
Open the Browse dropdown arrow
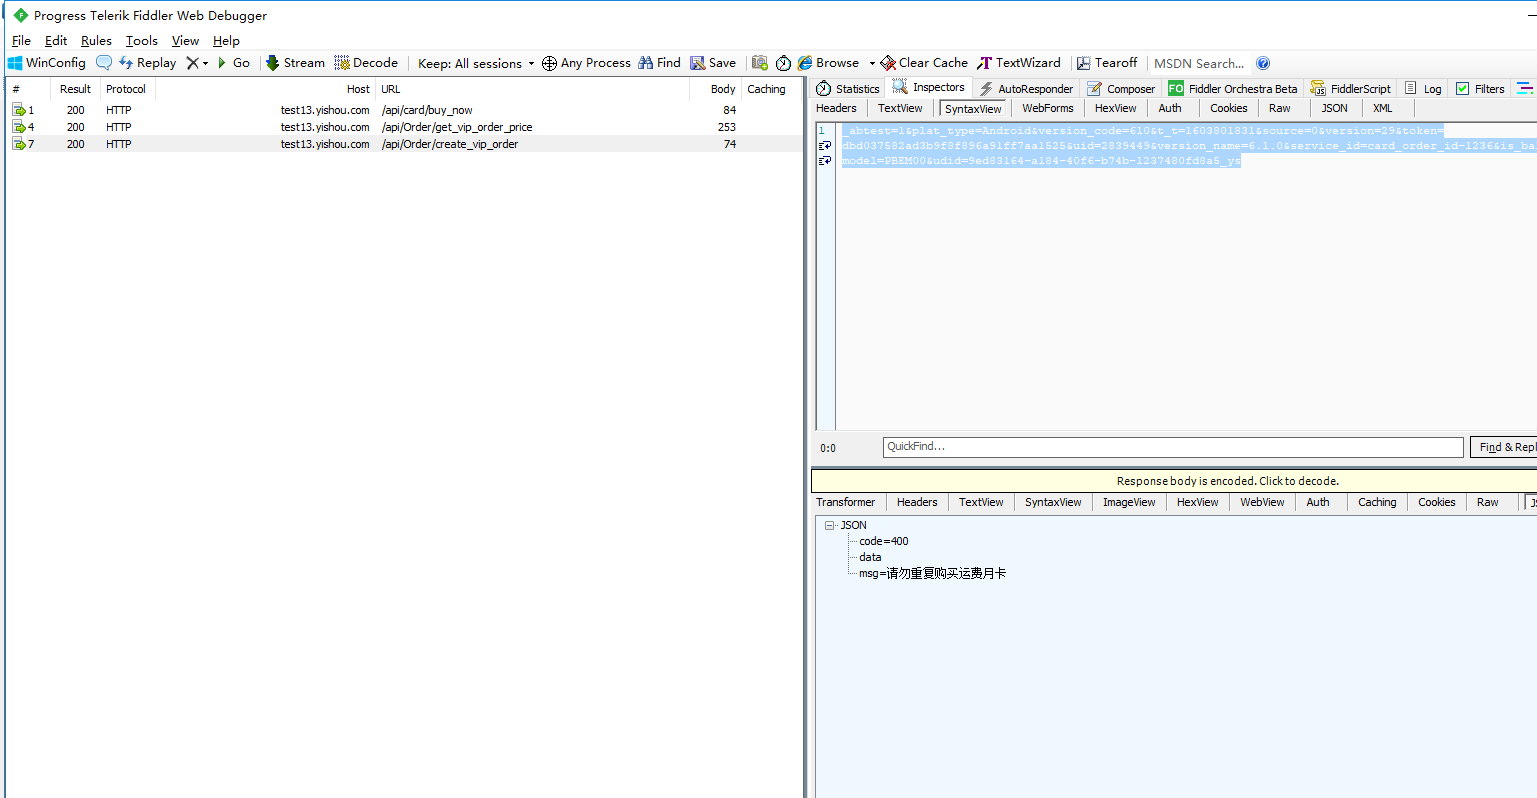[x=872, y=63]
